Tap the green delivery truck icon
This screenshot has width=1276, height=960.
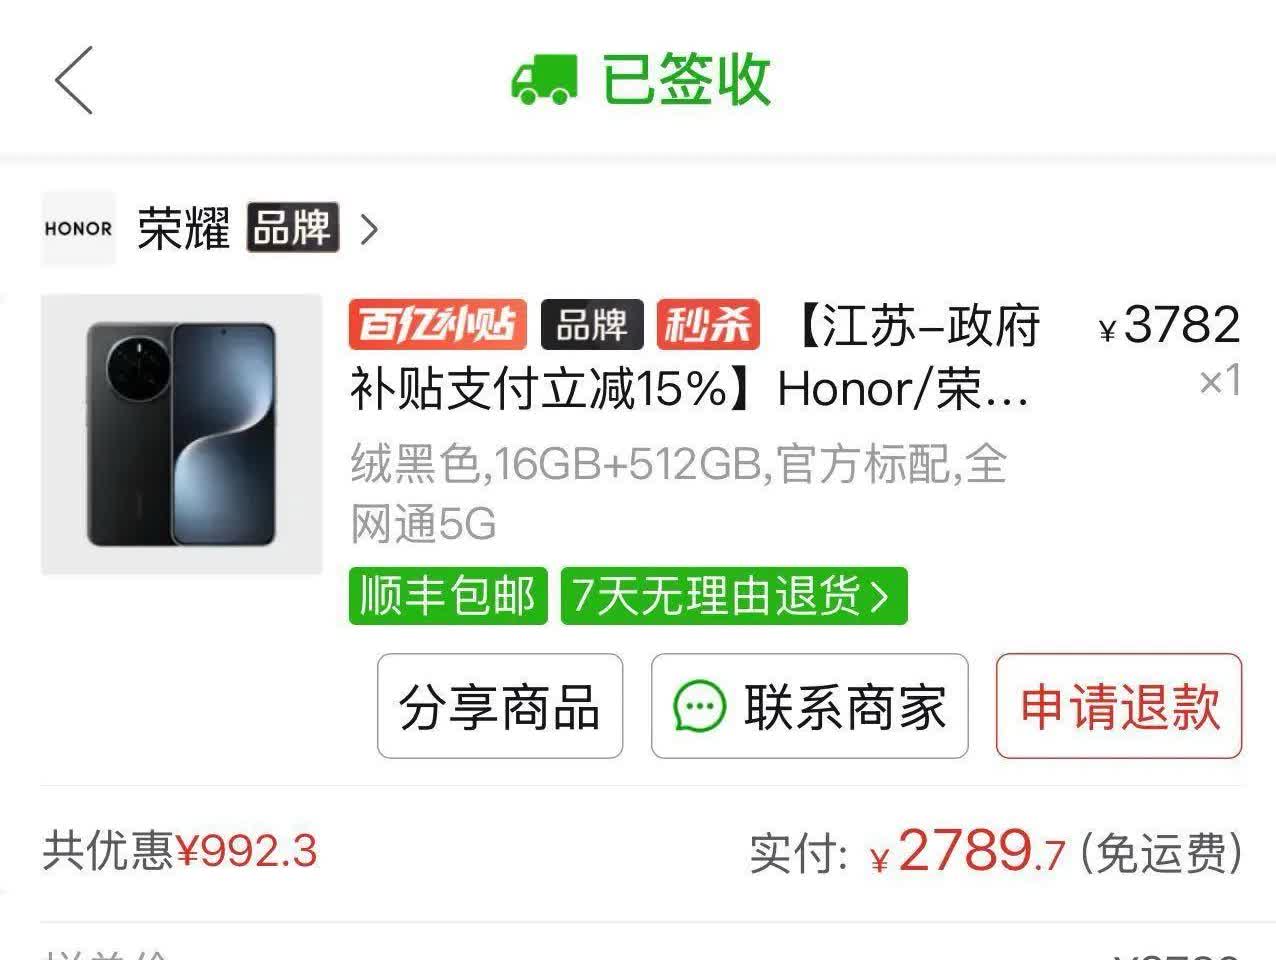544,80
